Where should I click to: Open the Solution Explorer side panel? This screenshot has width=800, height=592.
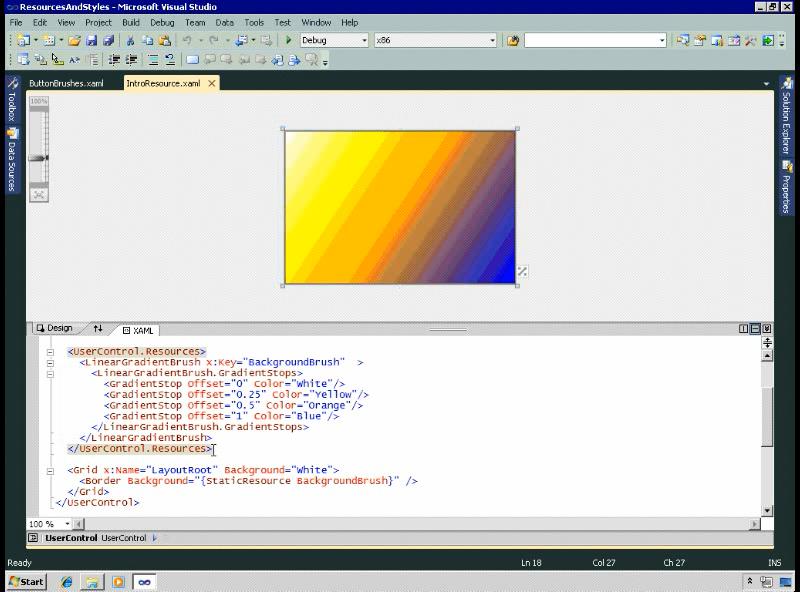click(786, 117)
